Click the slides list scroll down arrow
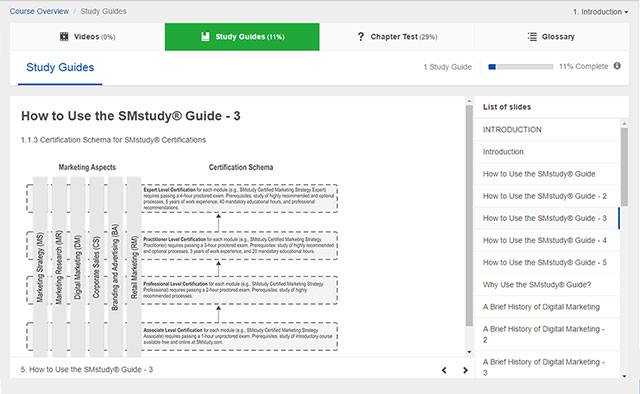Screen dimensions: 640x394 tap(624, 376)
